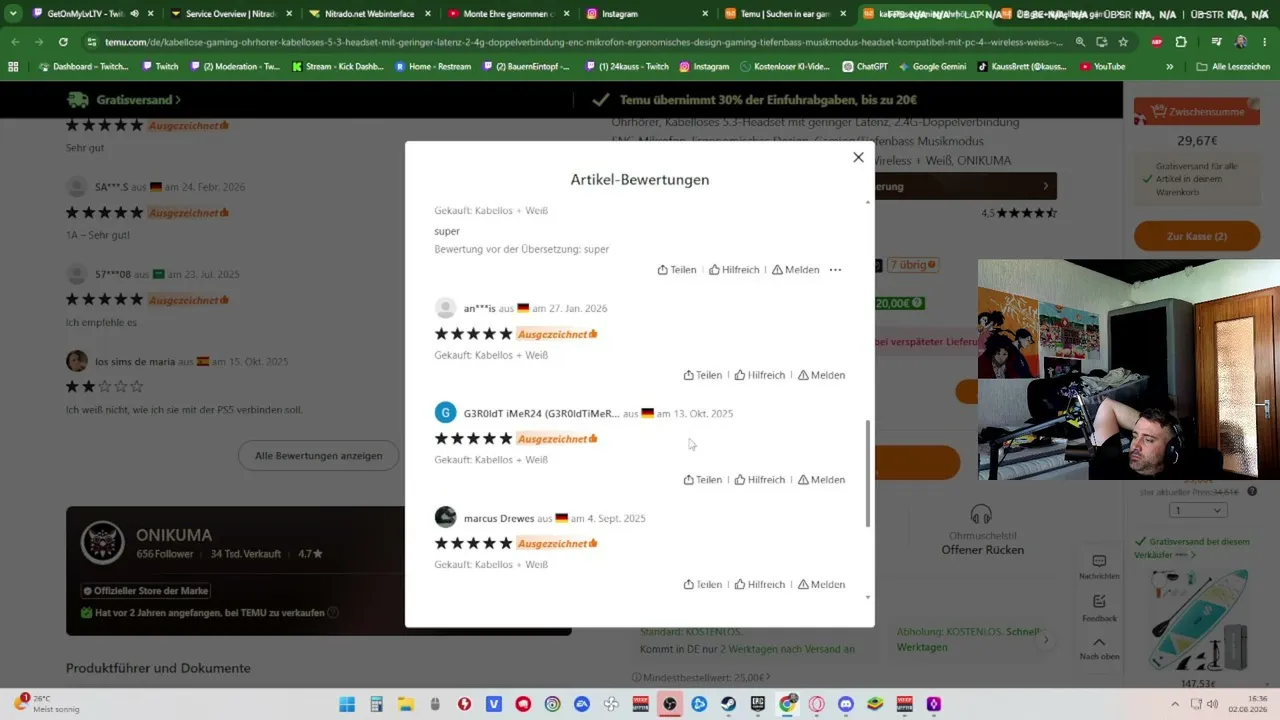
Task: Open the browser extensions puzzle icon
Action: point(1181,42)
